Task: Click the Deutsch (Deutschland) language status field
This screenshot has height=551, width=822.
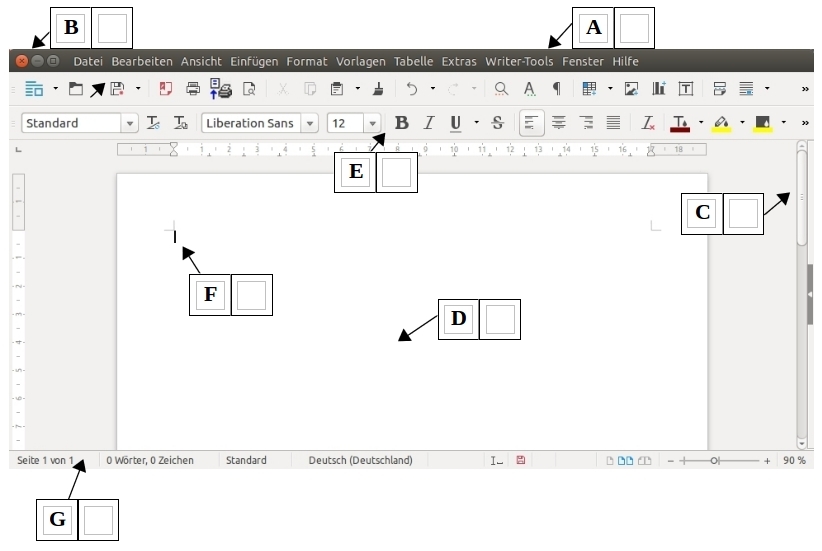Action: (360, 460)
